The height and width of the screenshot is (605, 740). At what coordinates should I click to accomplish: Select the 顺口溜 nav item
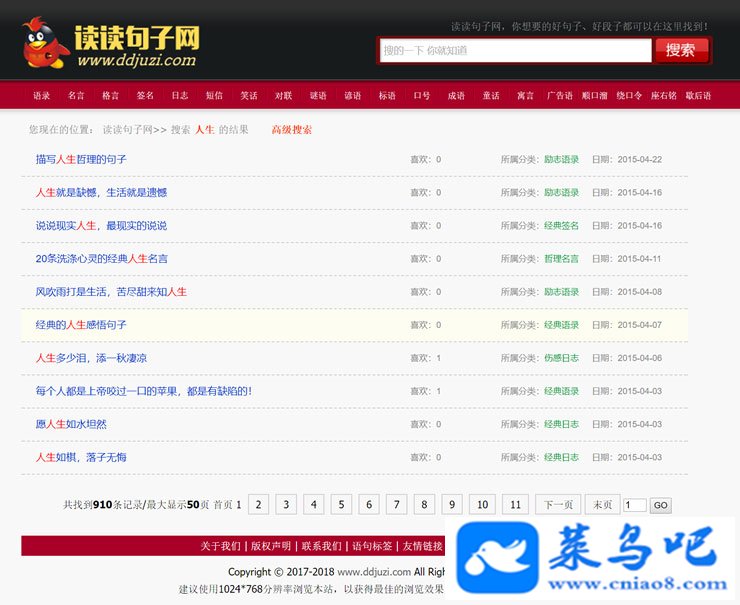tap(595, 95)
